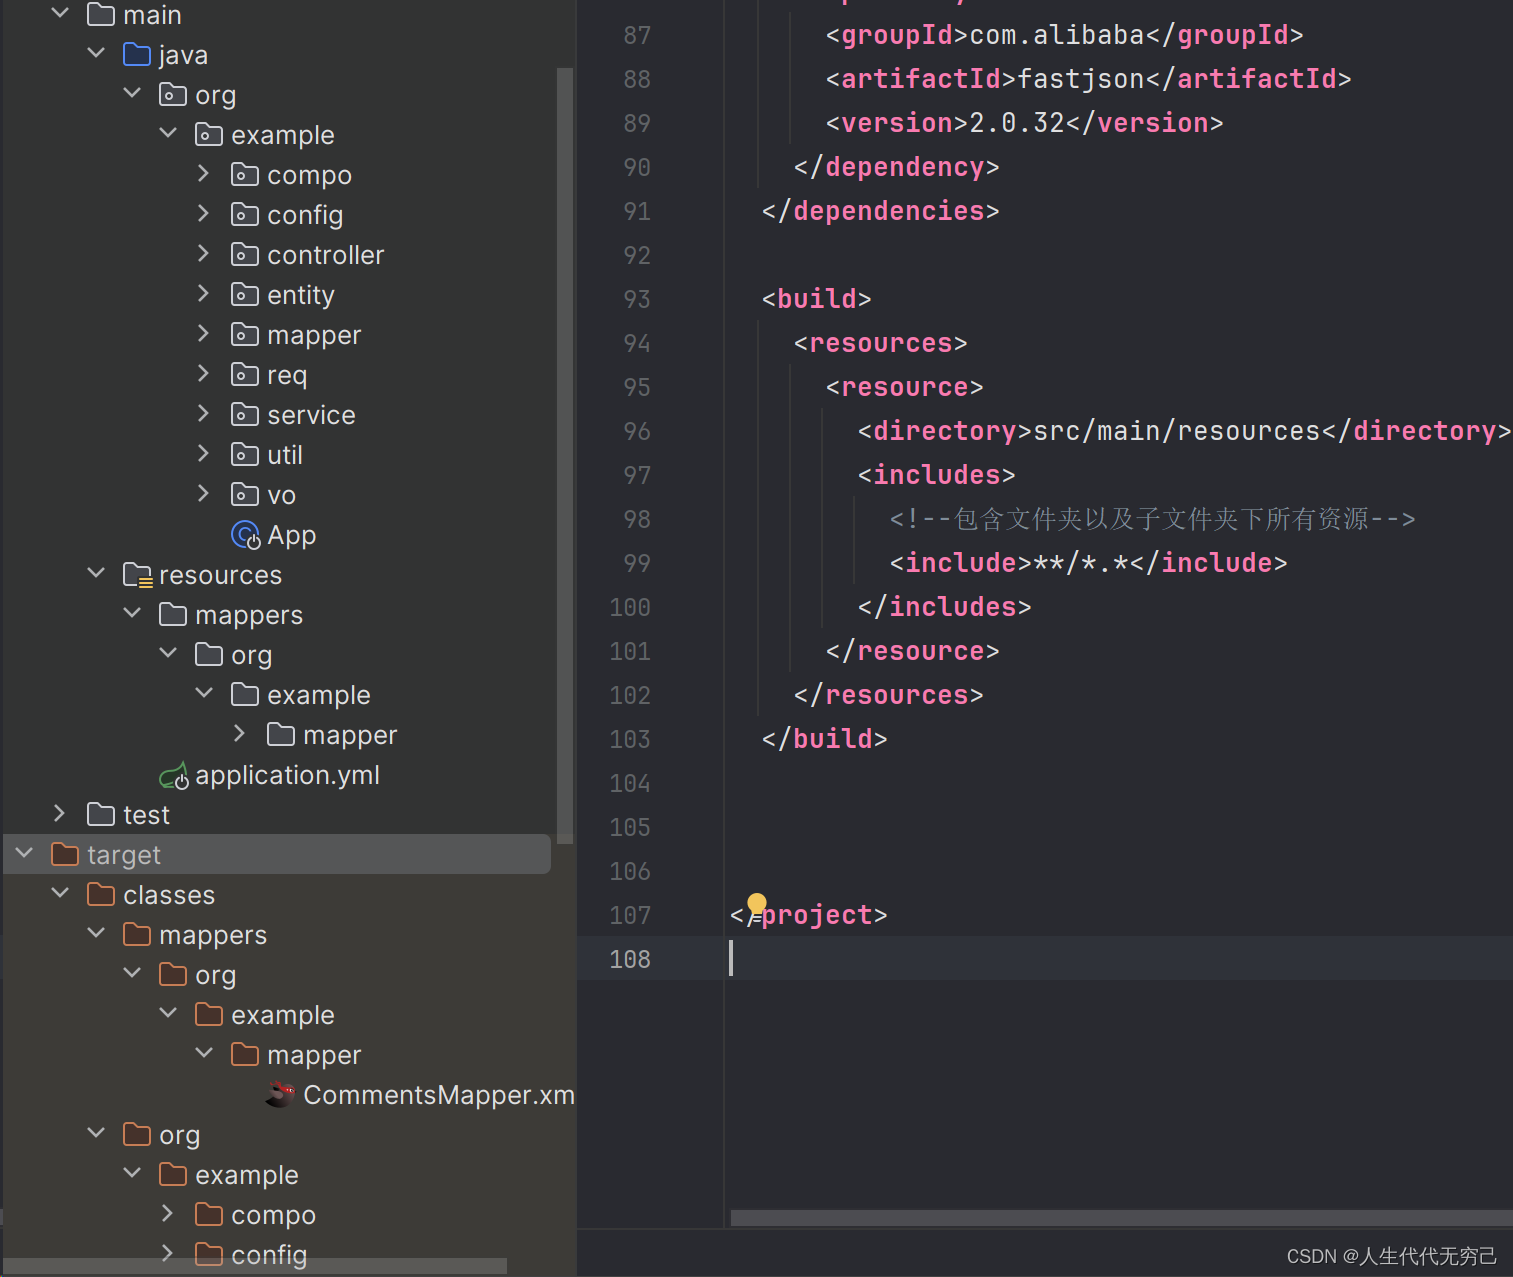Click the opening includes tag on line 97
Image resolution: width=1513 pixels, height=1277 pixels.
coord(937,475)
